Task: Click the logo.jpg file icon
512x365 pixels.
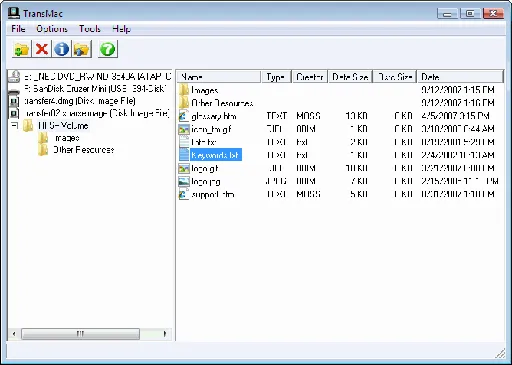Action: [184, 181]
